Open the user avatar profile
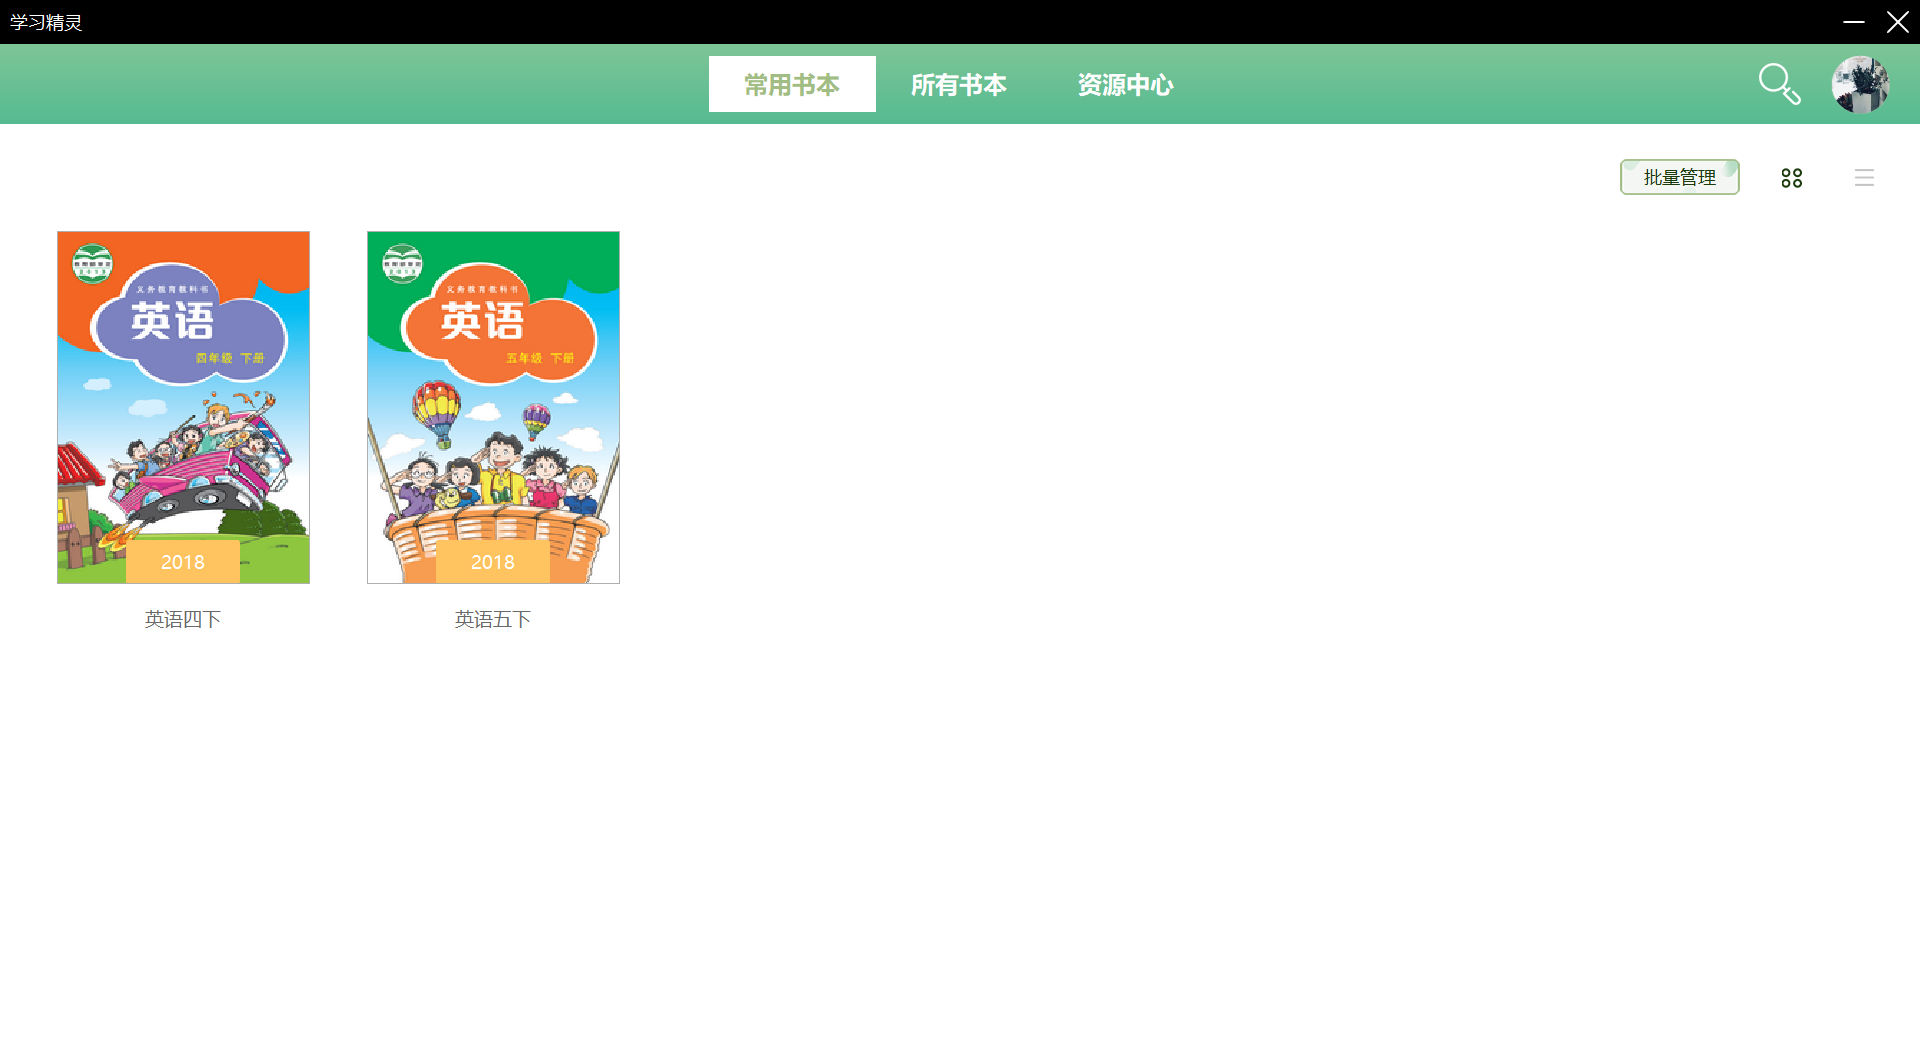This screenshot has height=1040, width=1920. pyautogui.click(x=1860, y=84)
